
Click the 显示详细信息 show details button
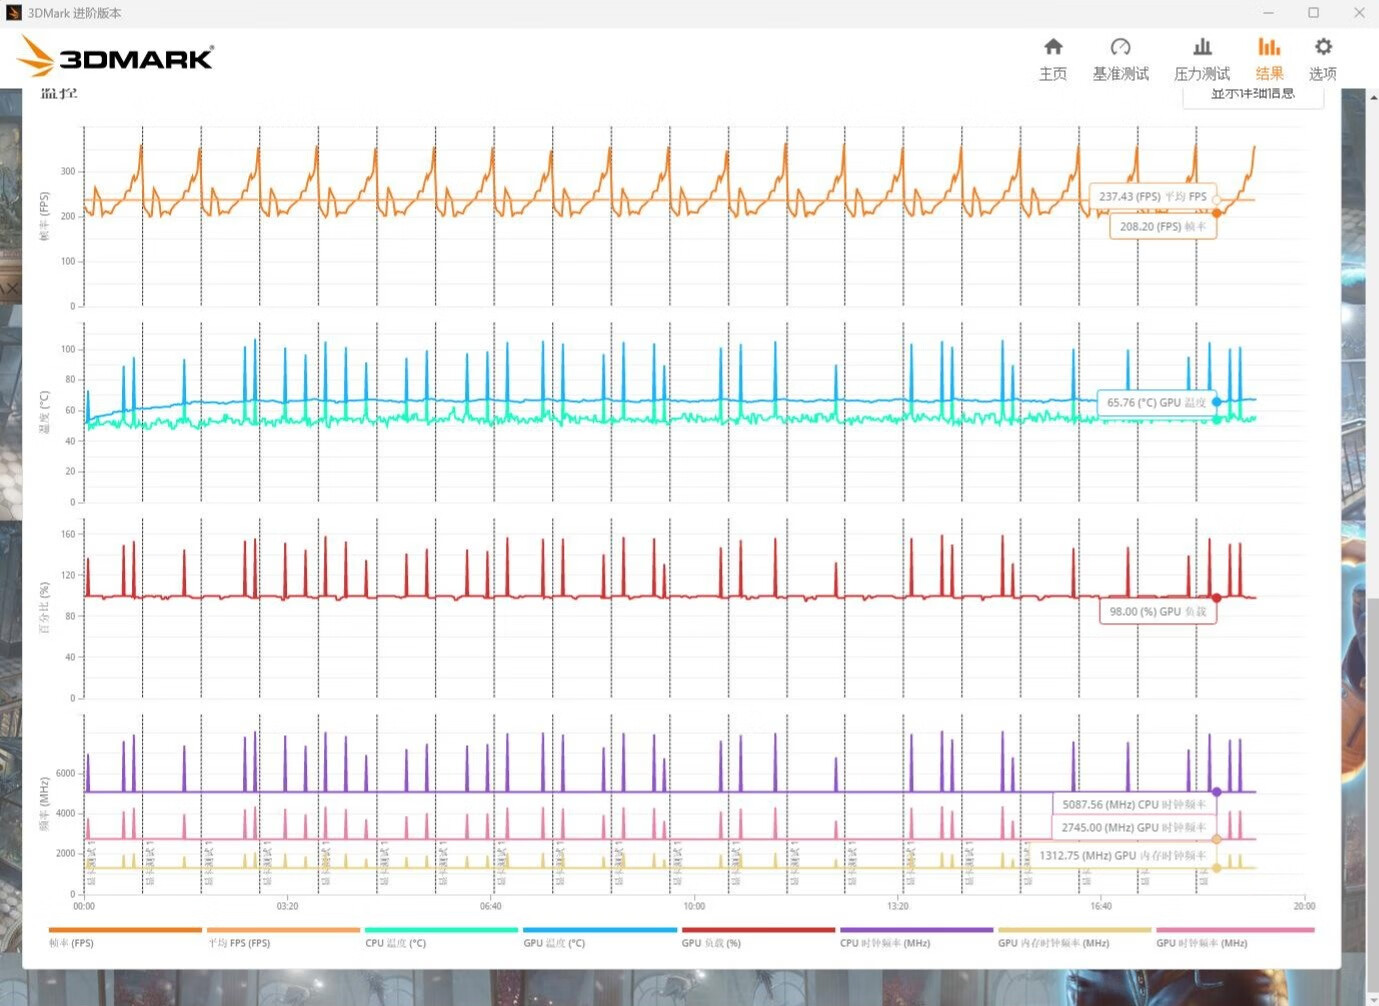[1253, 96]
